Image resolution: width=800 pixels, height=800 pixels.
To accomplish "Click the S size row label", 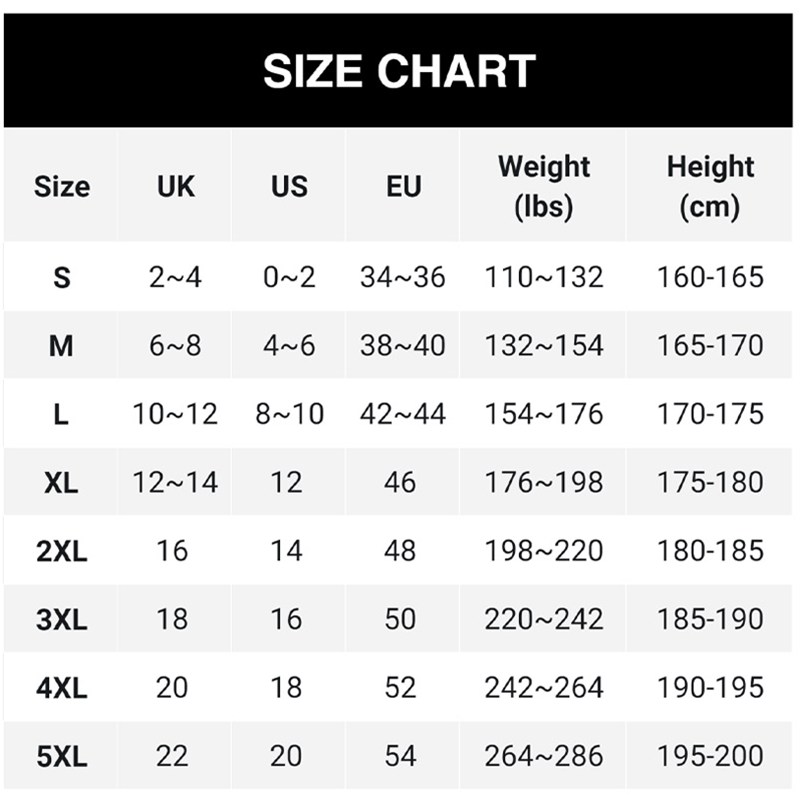I will tap(61, 277).
